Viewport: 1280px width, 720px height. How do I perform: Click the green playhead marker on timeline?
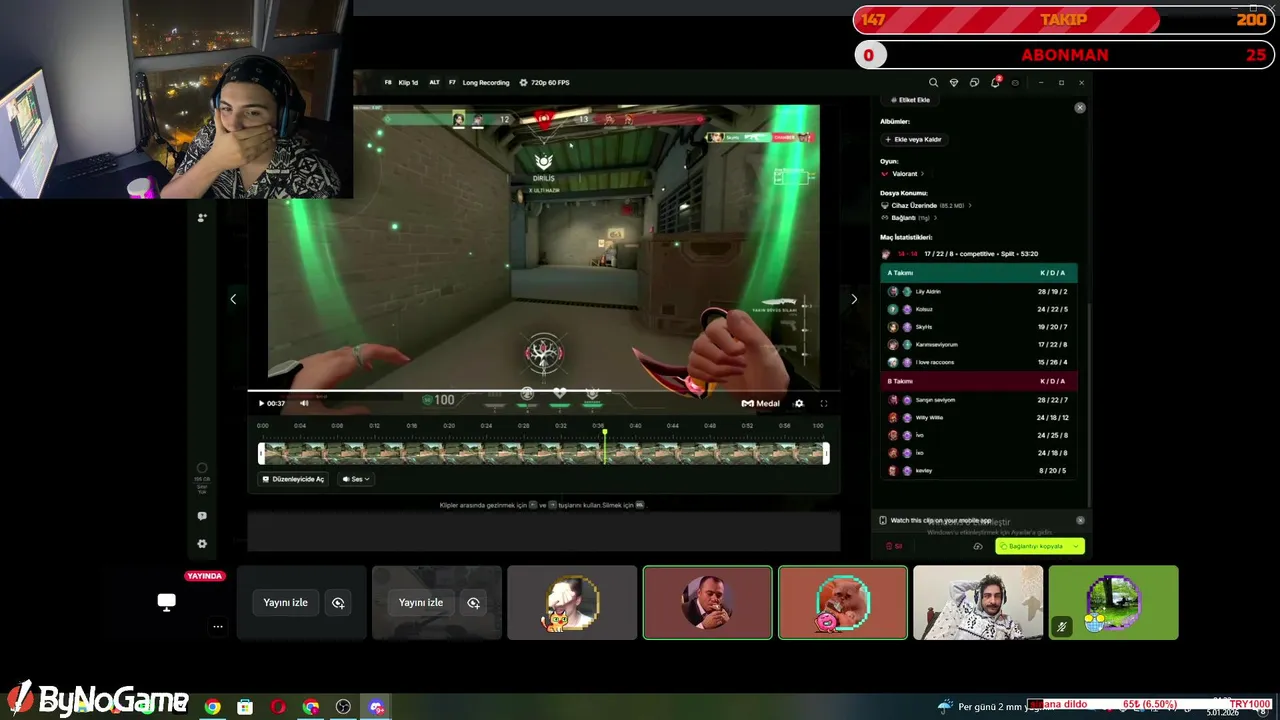[604, 432]
